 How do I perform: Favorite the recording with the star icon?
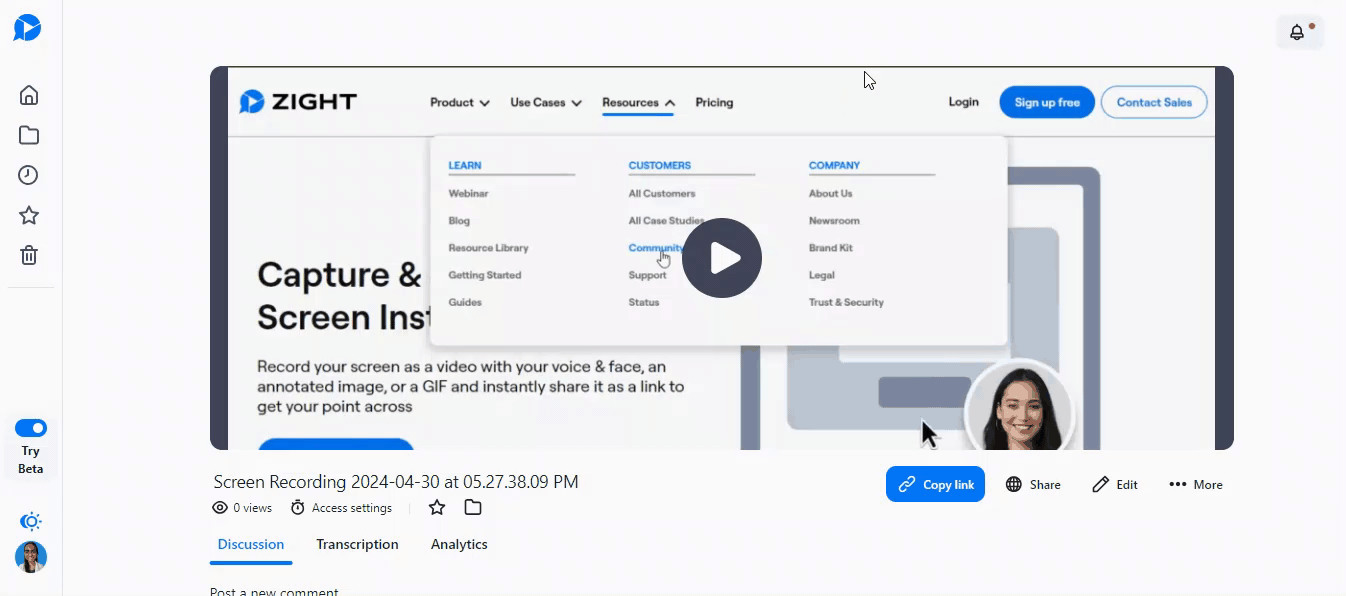tap(437, 508)
